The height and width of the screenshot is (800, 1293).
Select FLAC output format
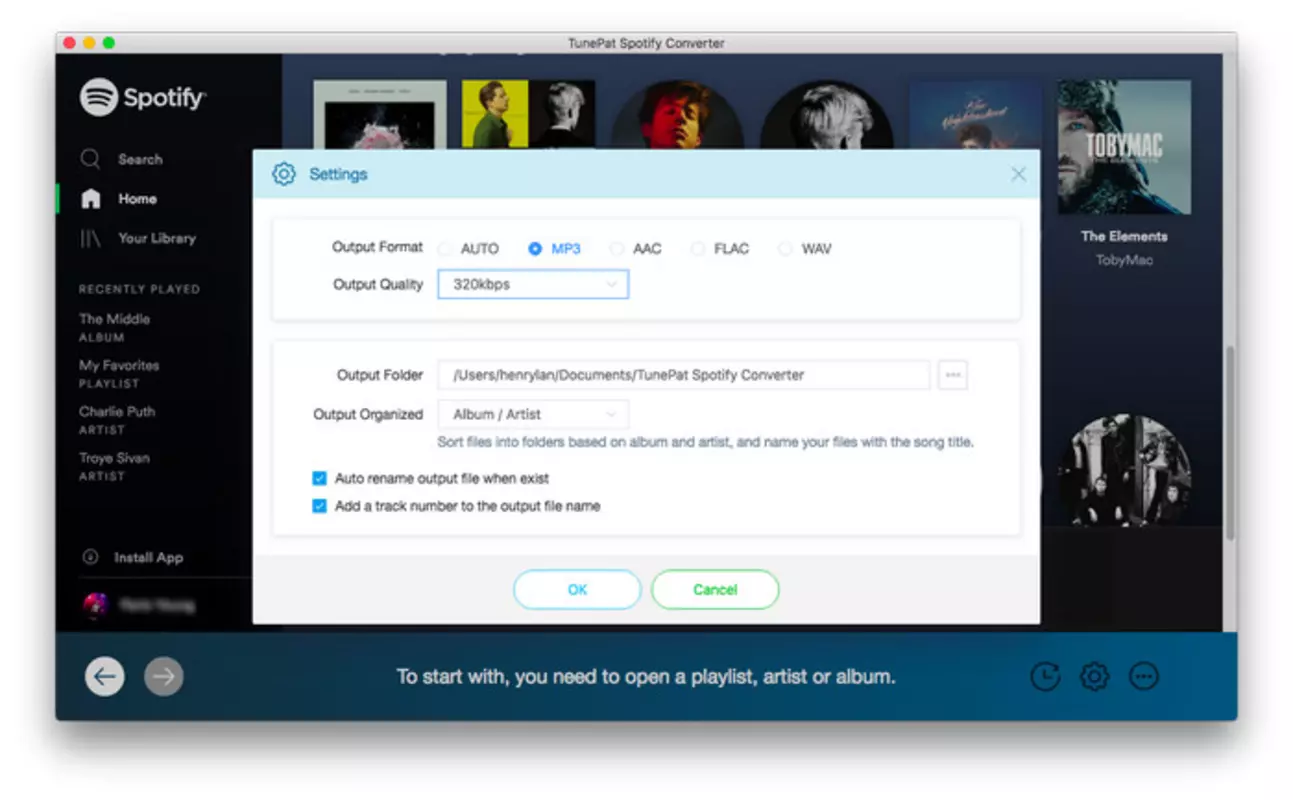pos(720,248)
